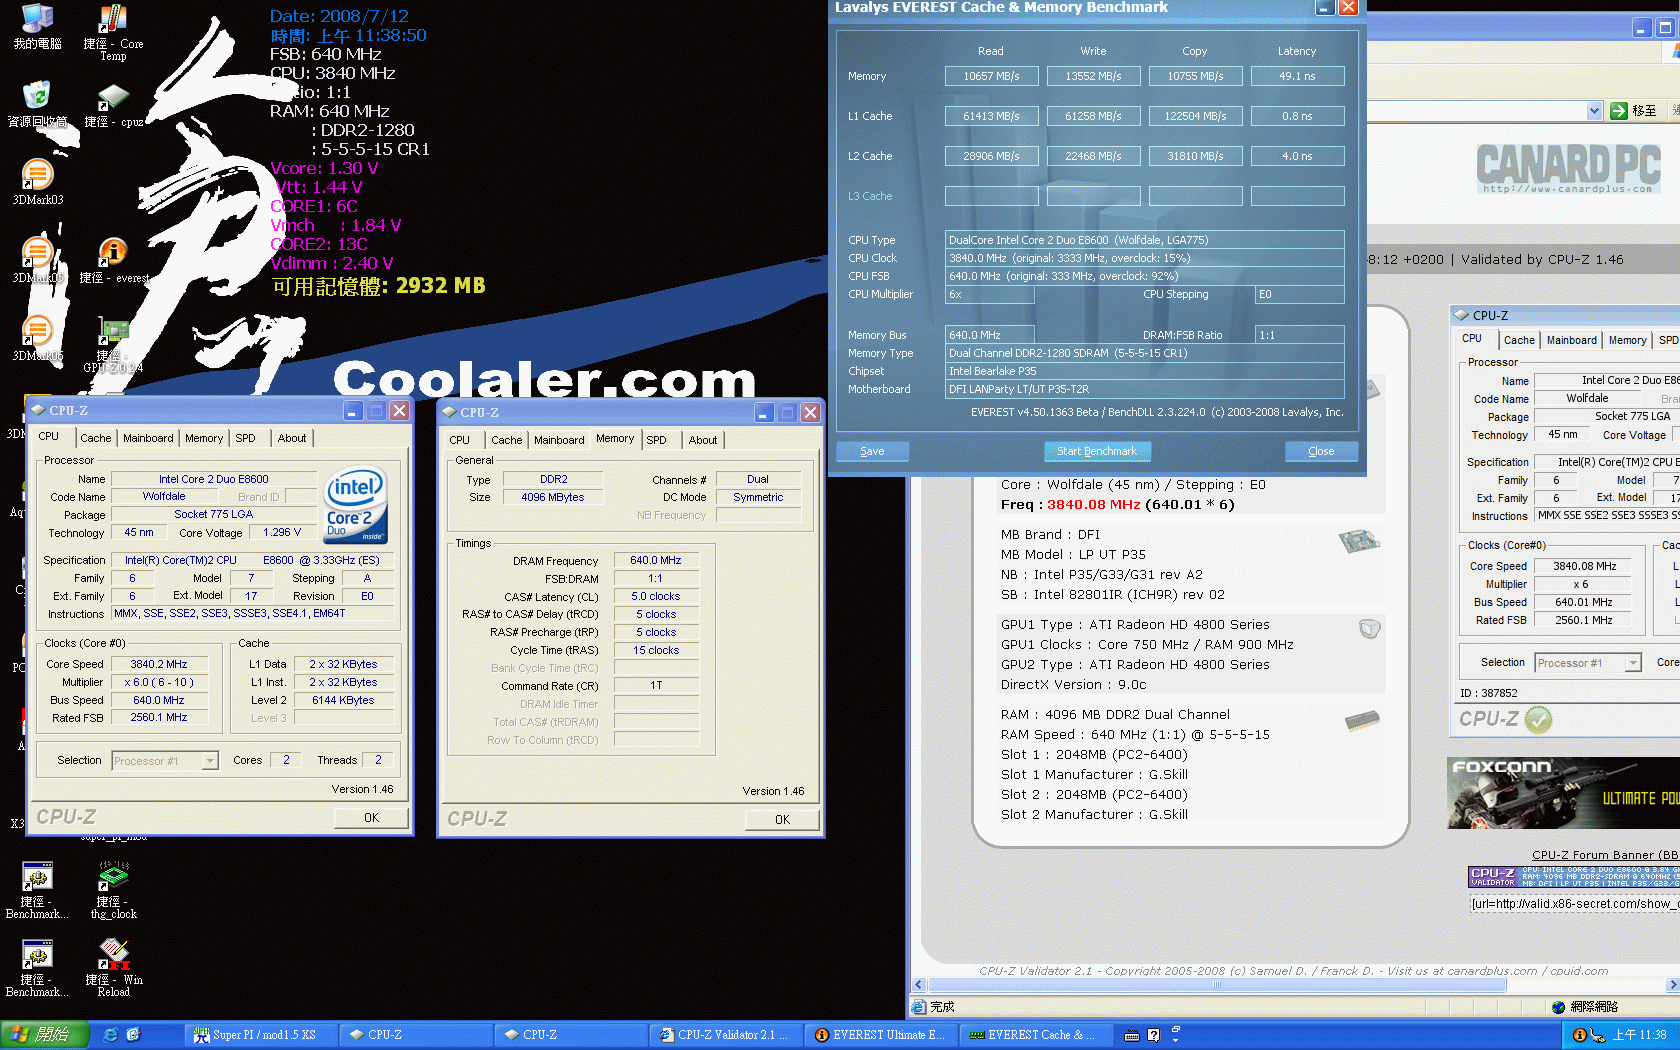Click the language bar help icon
The width and height of the screenshot is (1680, 1050).
click(1153, 1035)
